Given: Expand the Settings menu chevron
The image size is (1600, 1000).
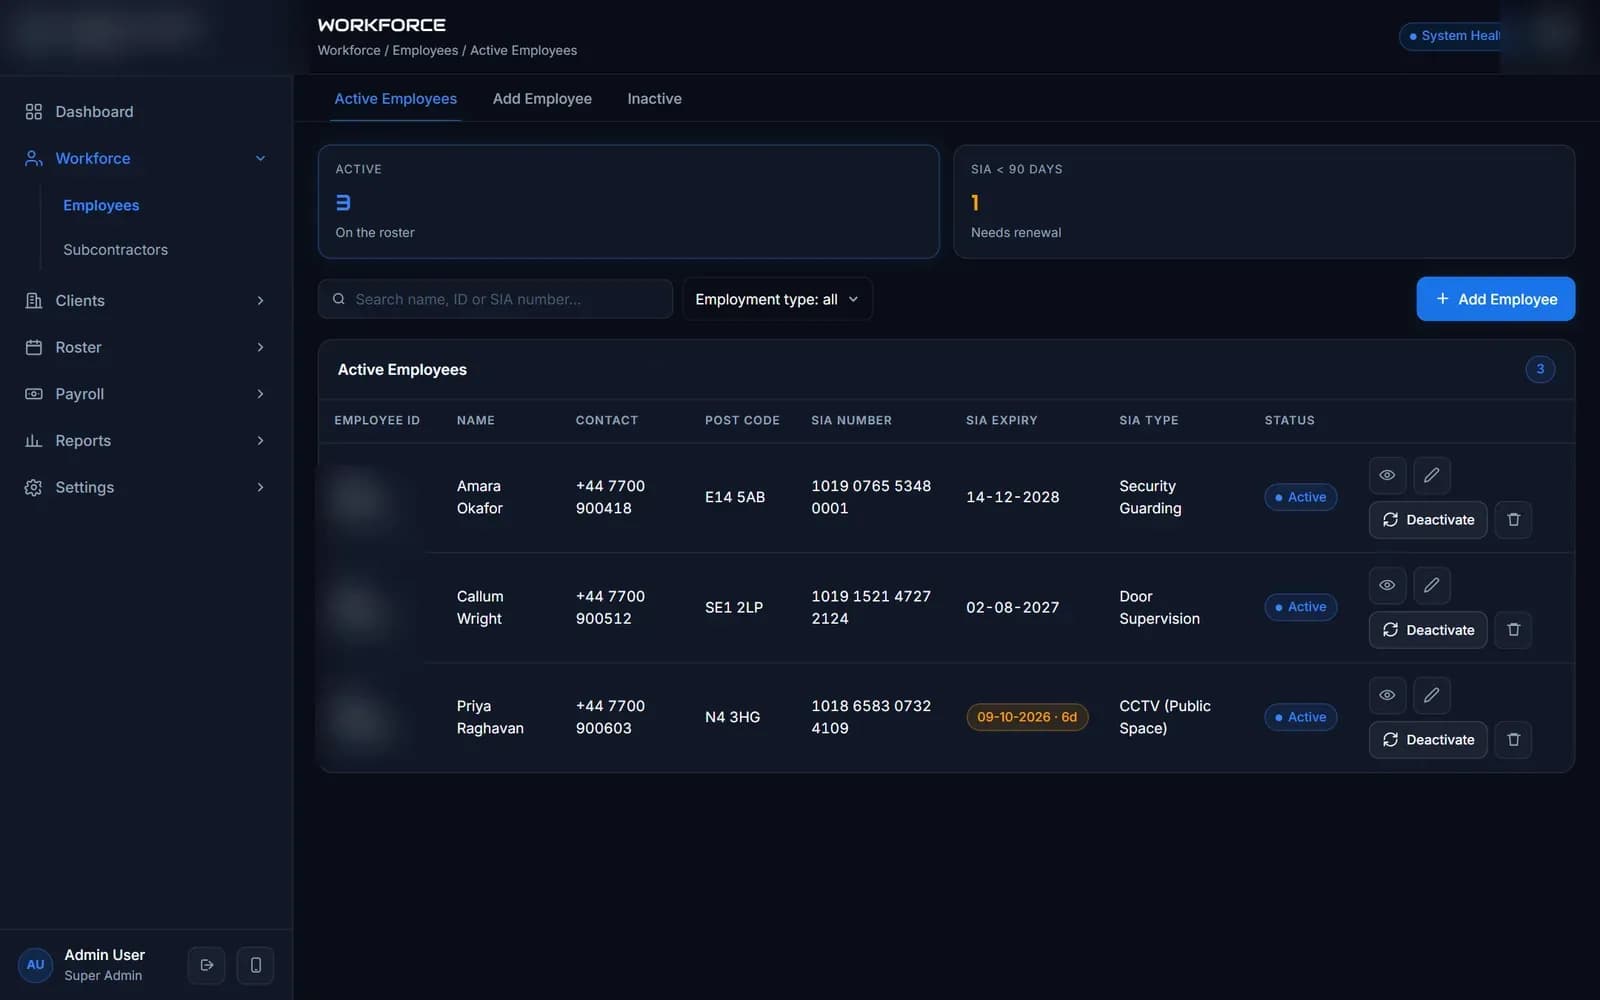Looking at the screenshot, I should tap(260, 487).
